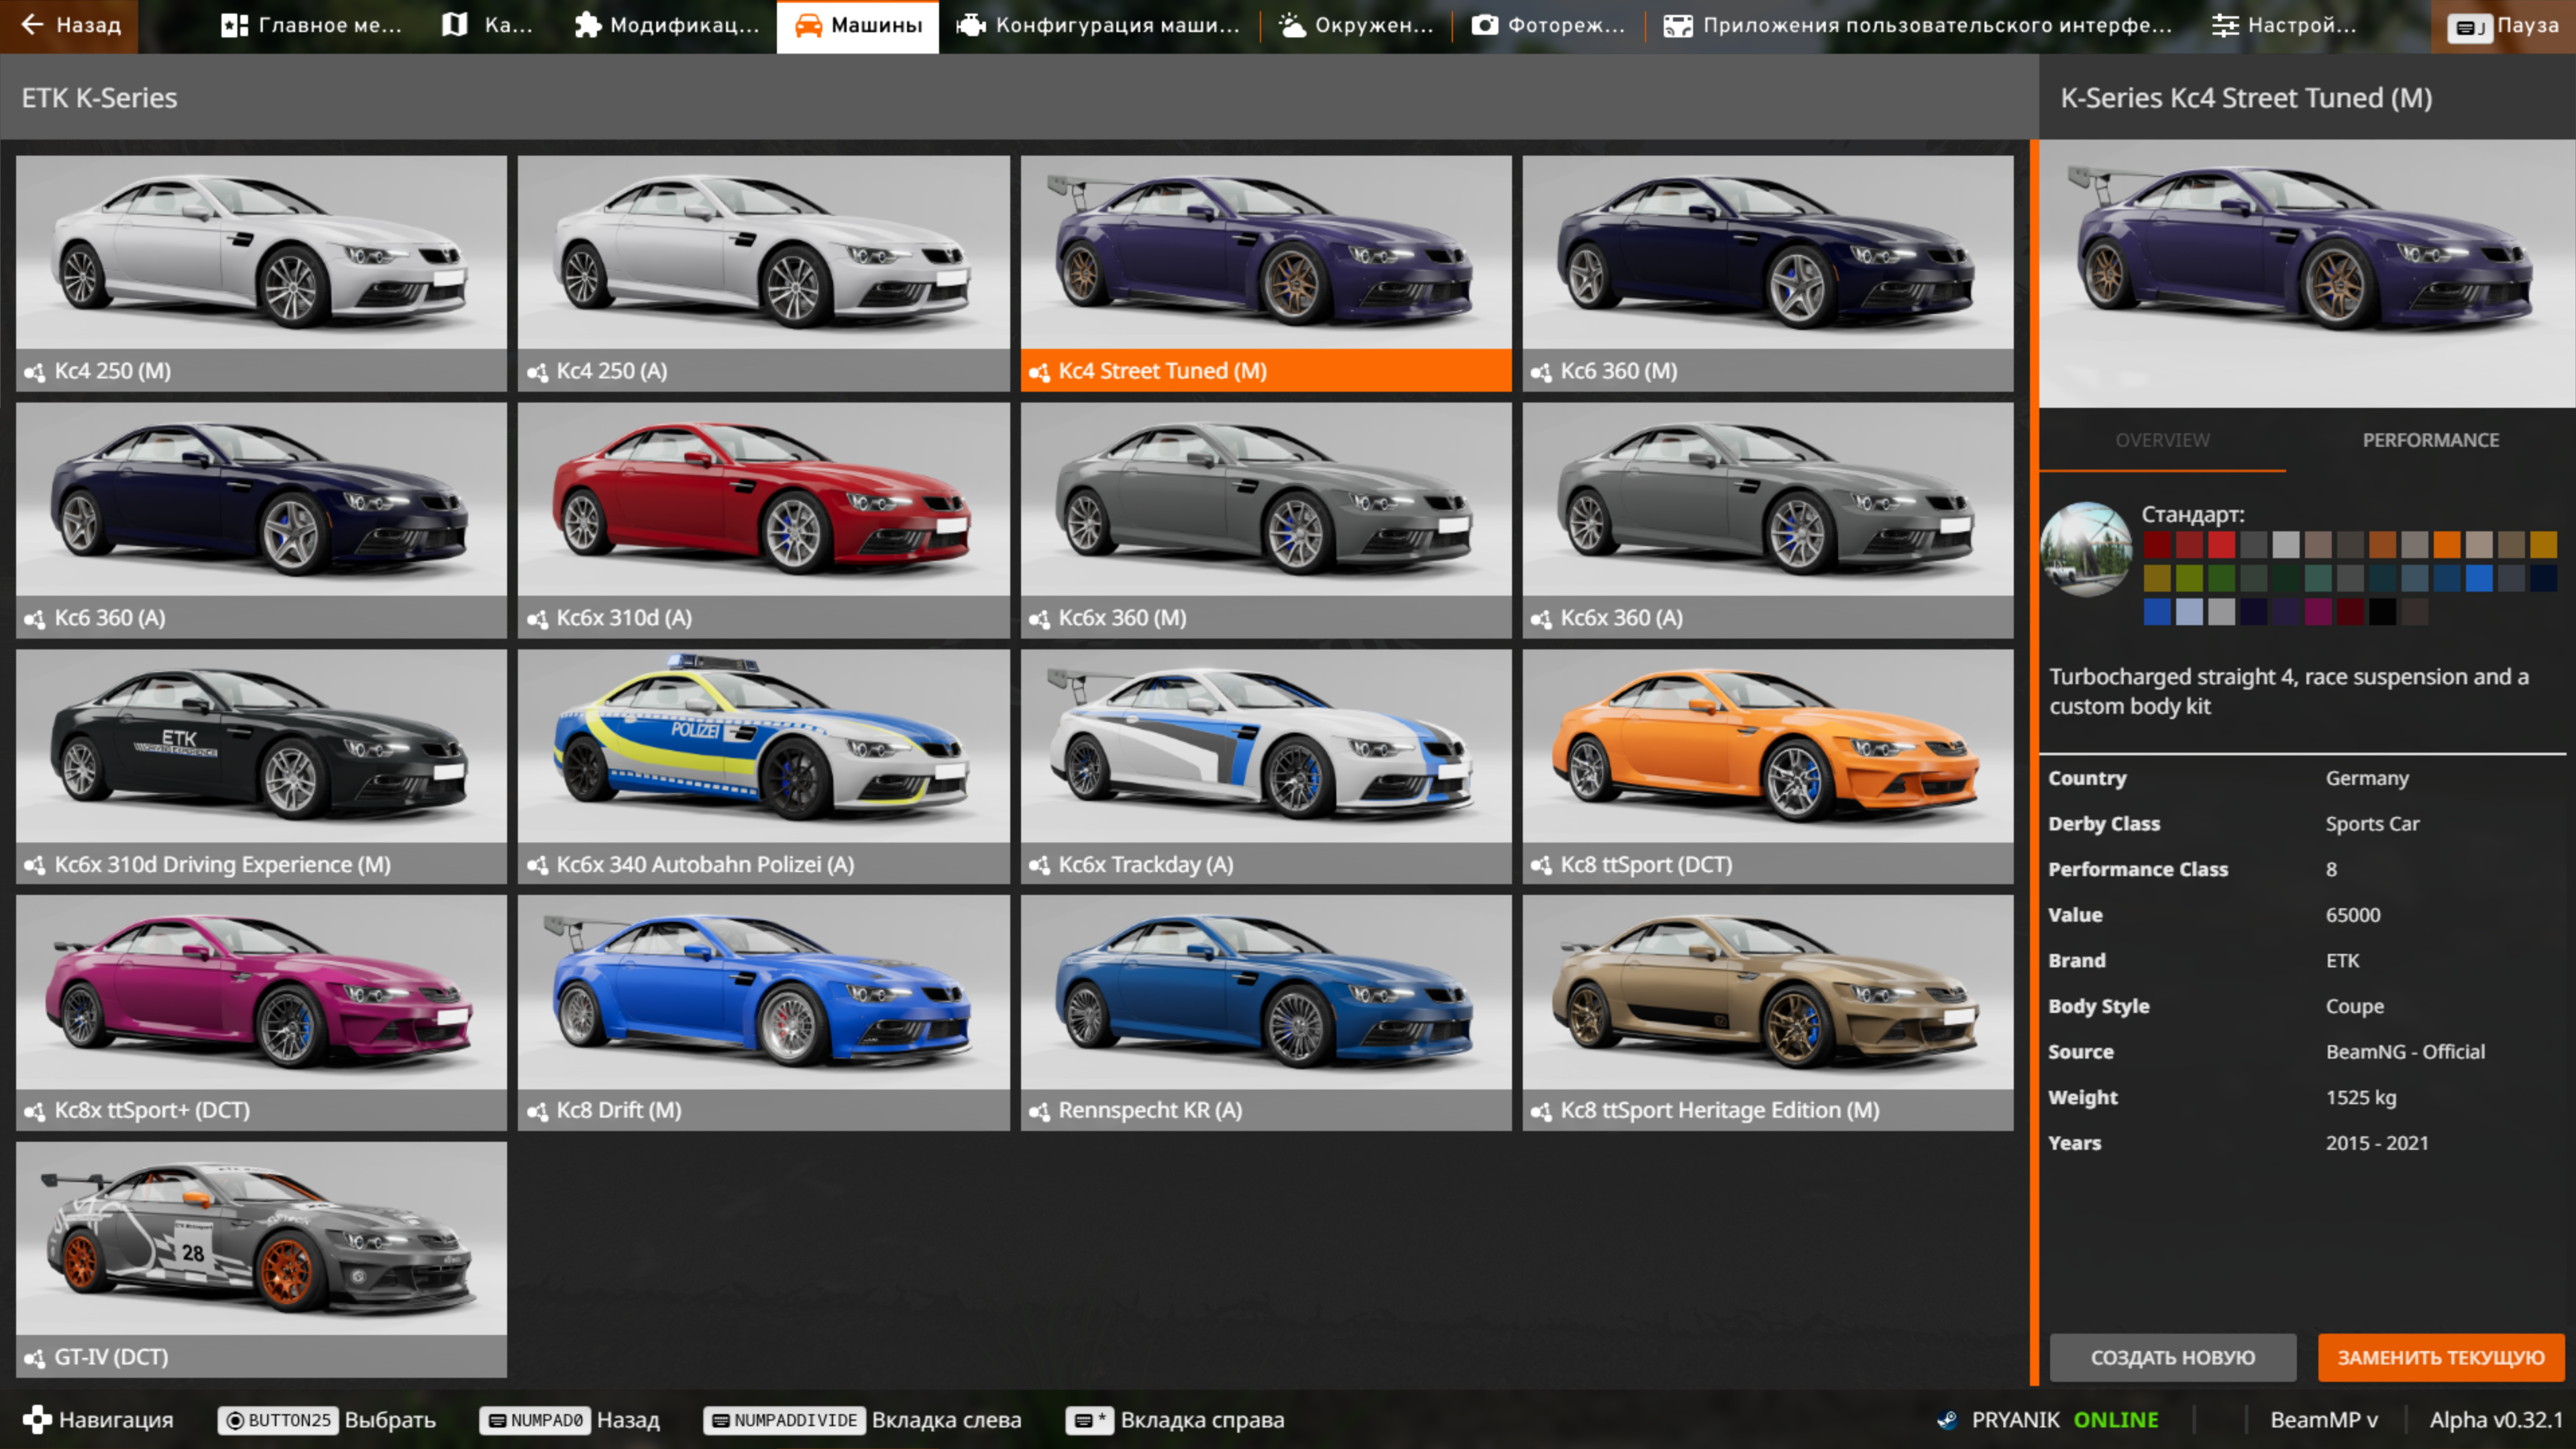The width and height of the screenshot is (2576, 1449).
Task: Click the weather Окружение icon
Action: point(1292,25)
